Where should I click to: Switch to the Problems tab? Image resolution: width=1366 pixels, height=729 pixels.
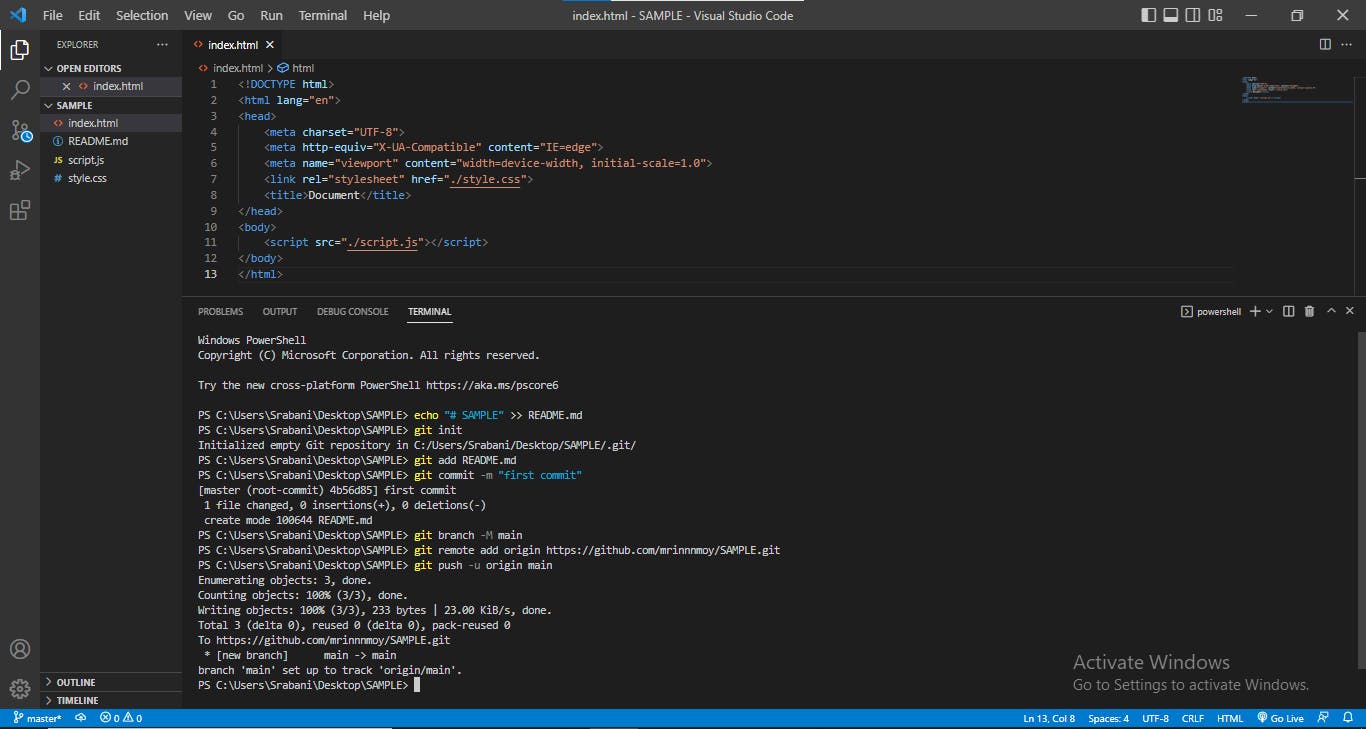[x=220, y=312]
